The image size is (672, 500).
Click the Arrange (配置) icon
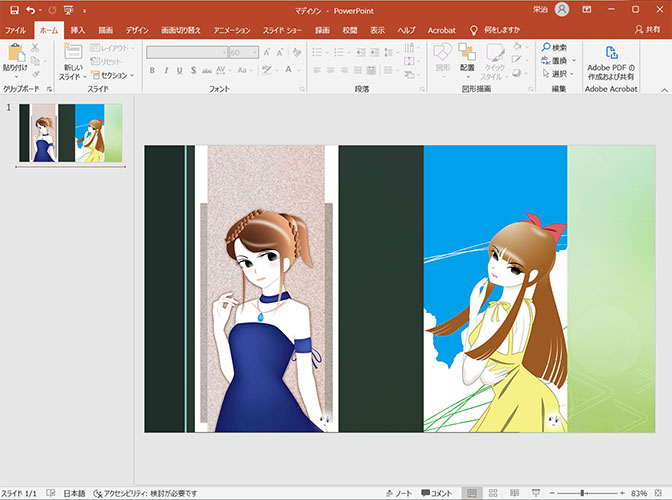pos(467,51)
